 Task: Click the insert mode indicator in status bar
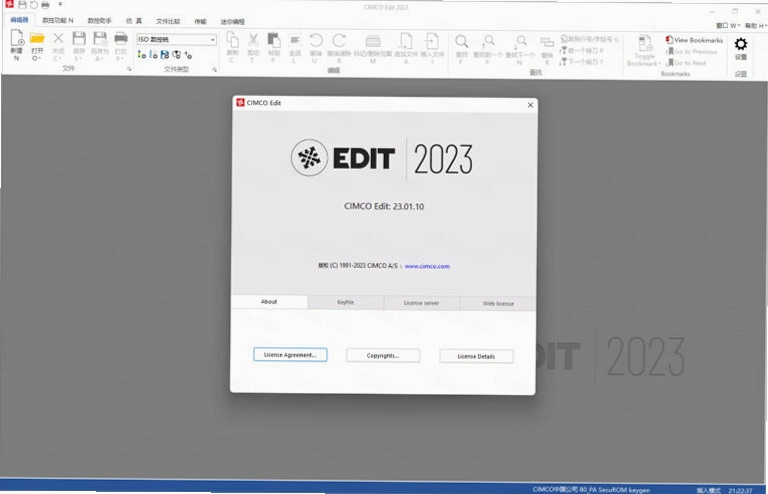[708, 490]
